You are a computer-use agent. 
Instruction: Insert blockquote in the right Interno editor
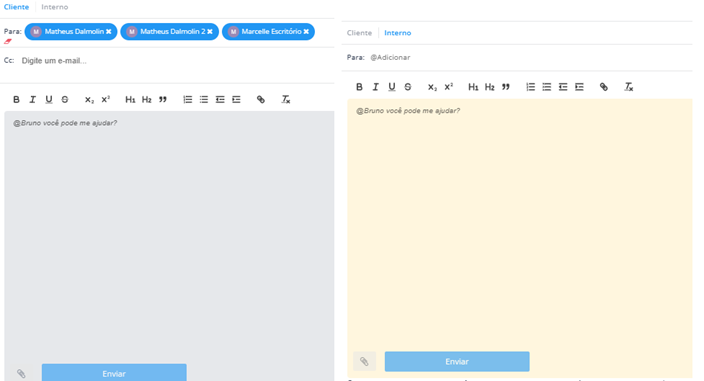(506, 87)
